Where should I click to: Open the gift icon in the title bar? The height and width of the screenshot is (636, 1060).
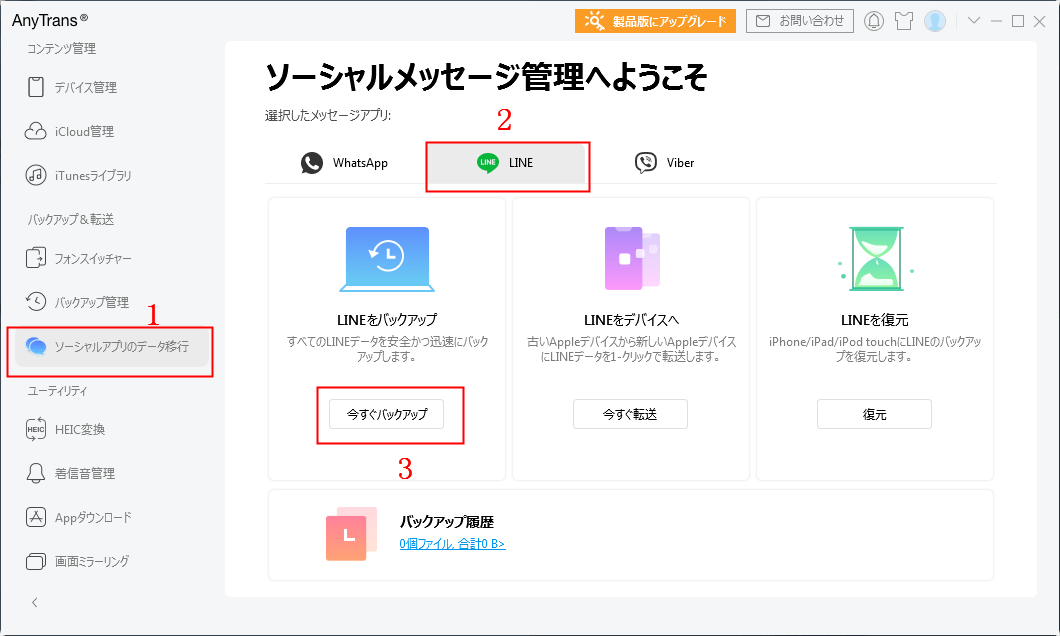coord(904,20)
